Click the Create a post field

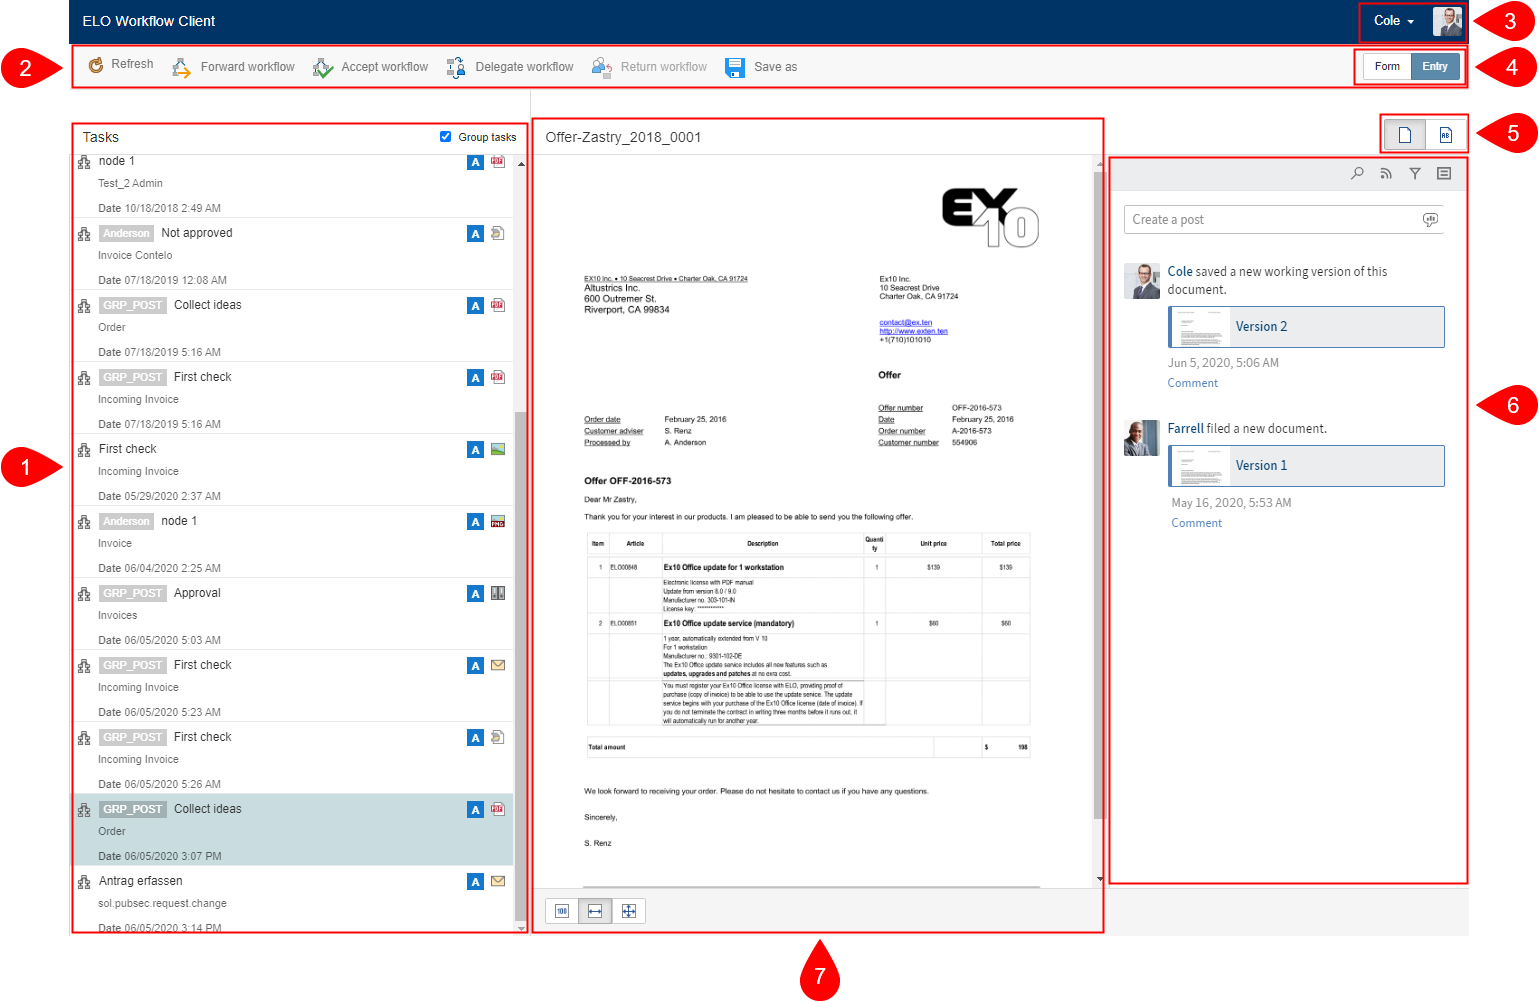click(1272, 220)
